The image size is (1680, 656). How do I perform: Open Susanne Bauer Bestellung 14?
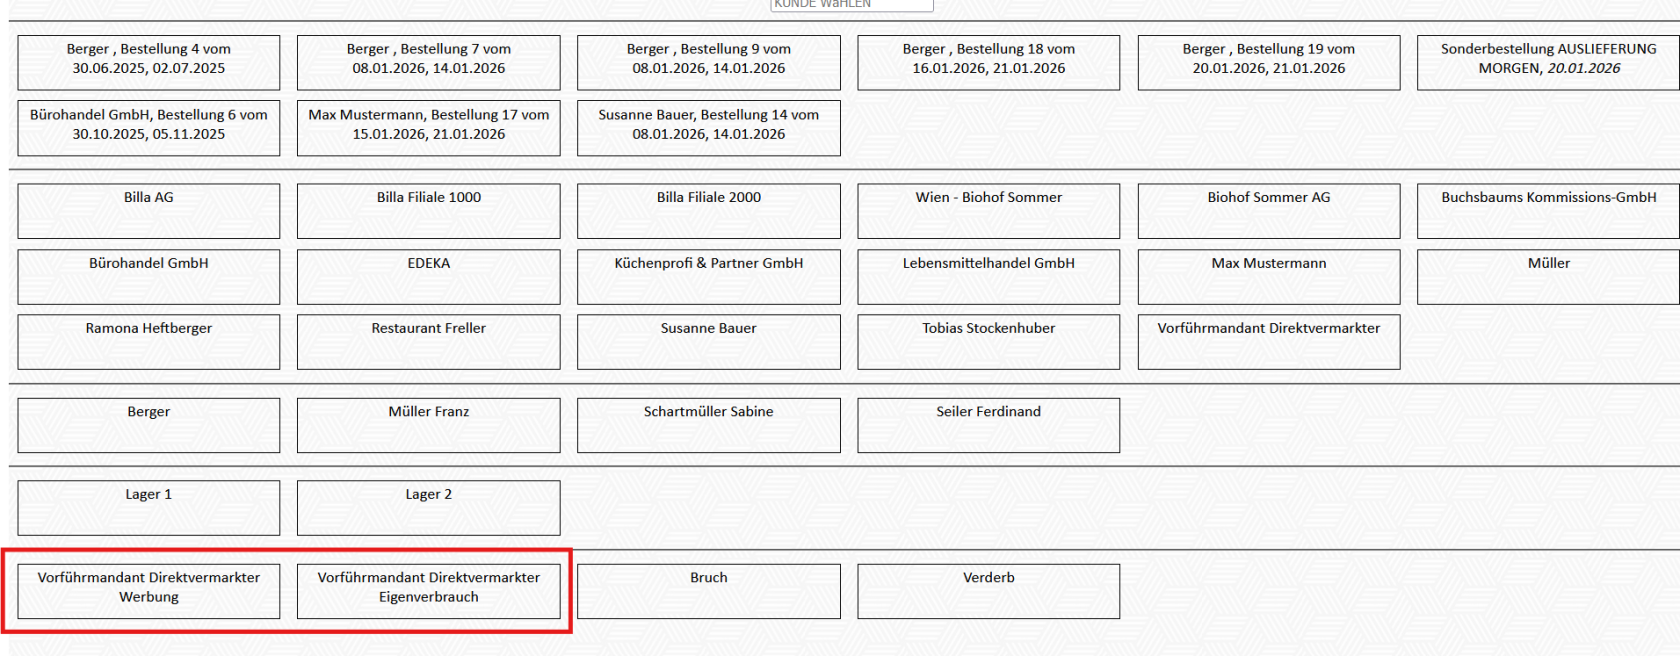click(x=708, y=127)
